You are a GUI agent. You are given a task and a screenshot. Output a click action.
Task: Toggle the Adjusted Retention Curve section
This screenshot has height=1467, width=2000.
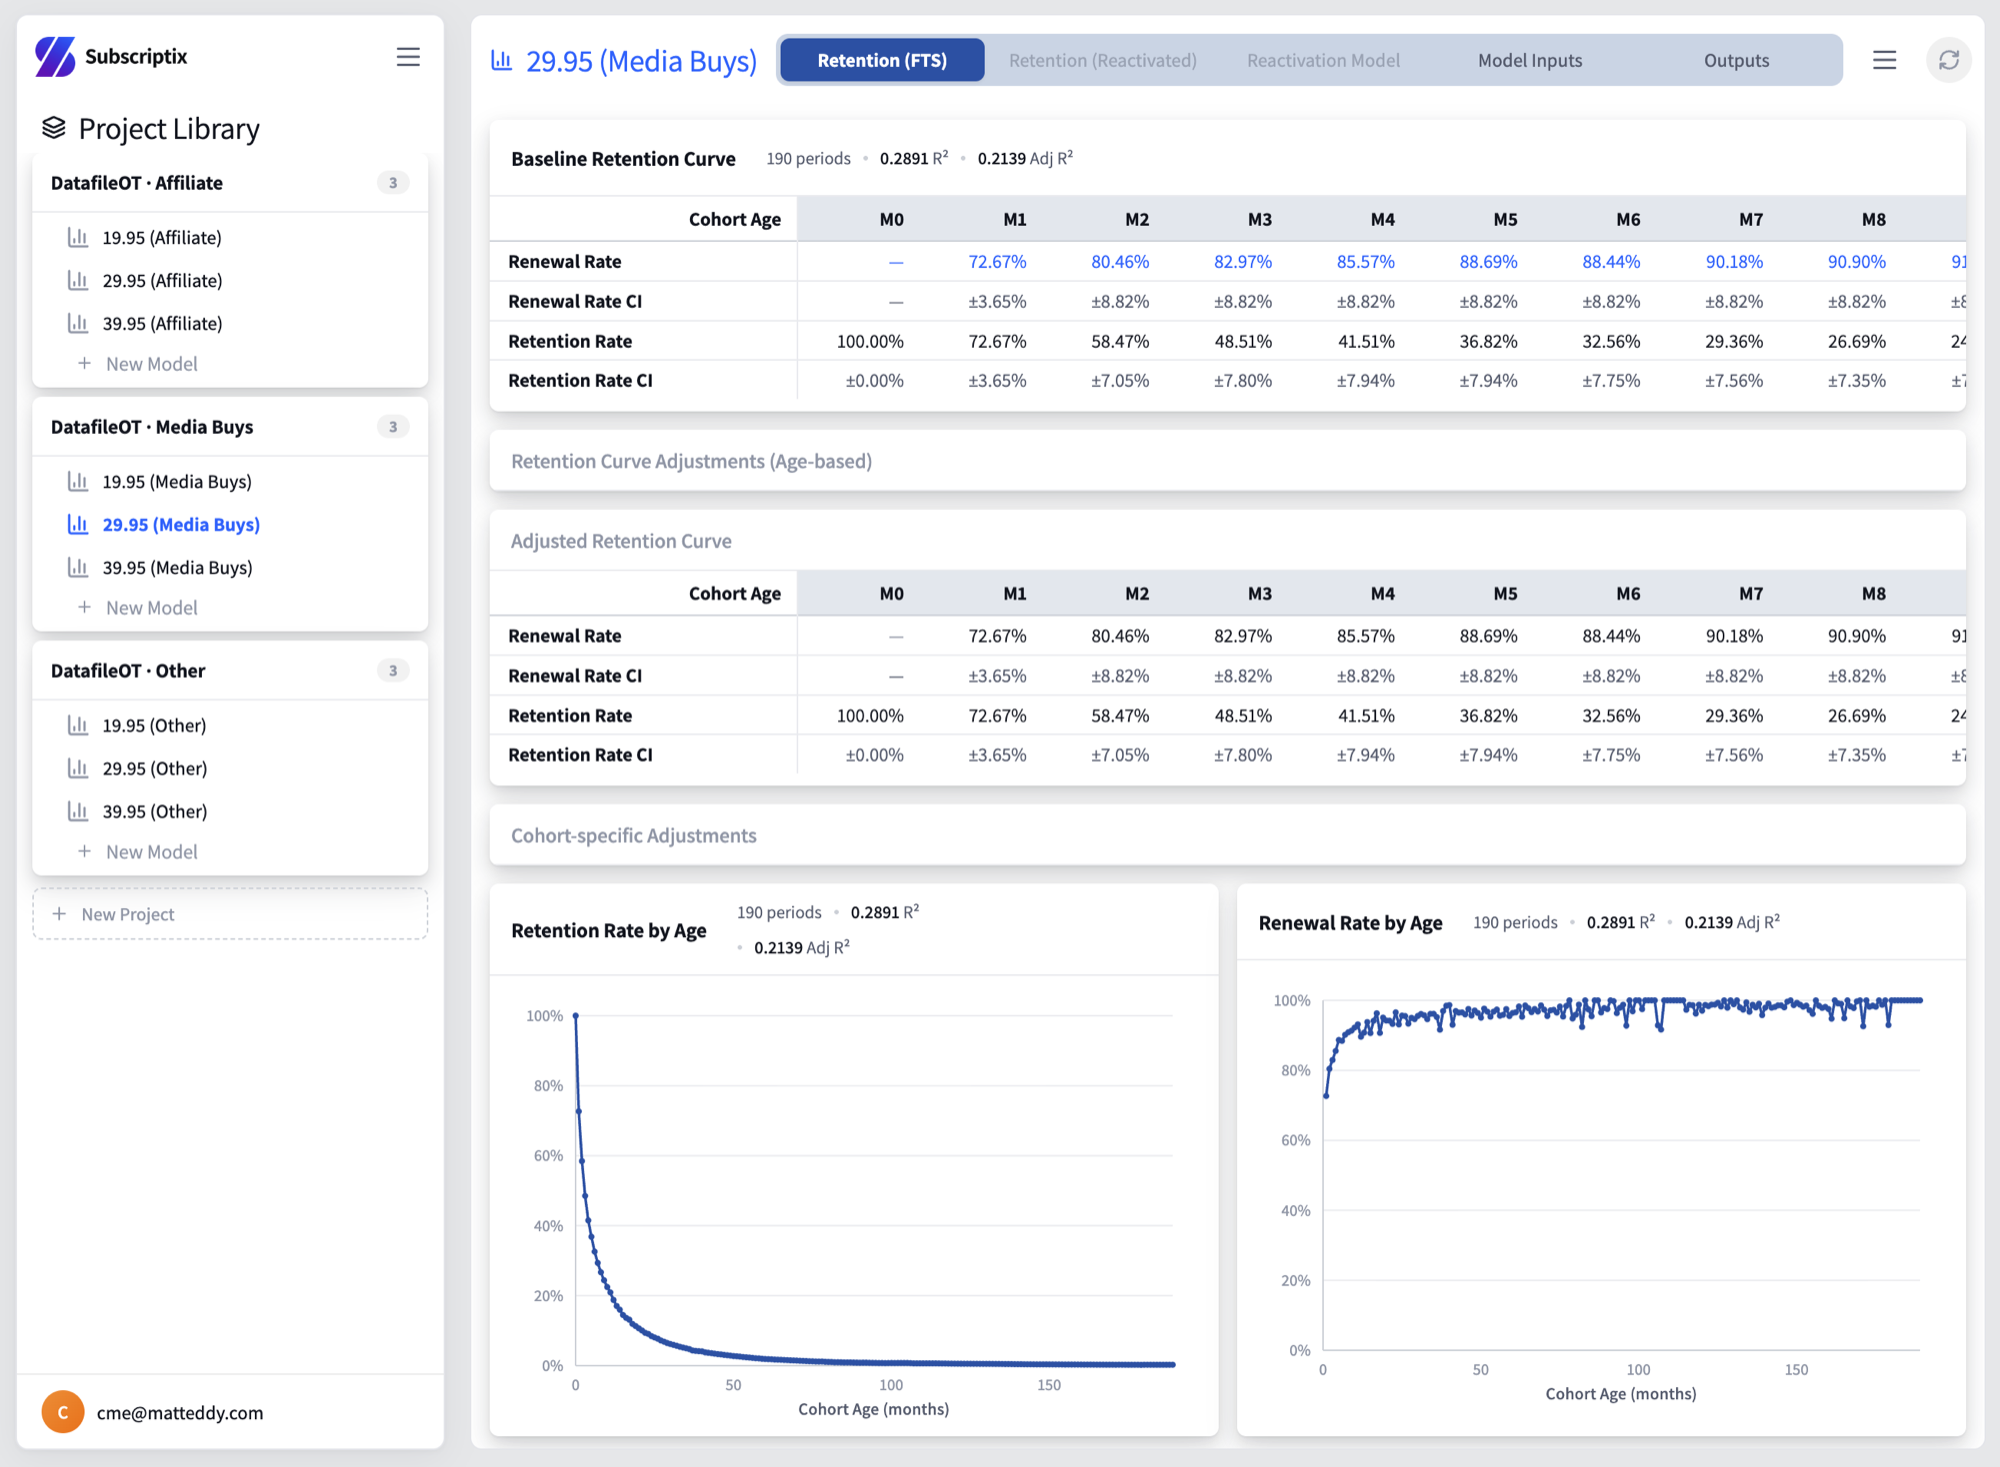click(1227, 541)
